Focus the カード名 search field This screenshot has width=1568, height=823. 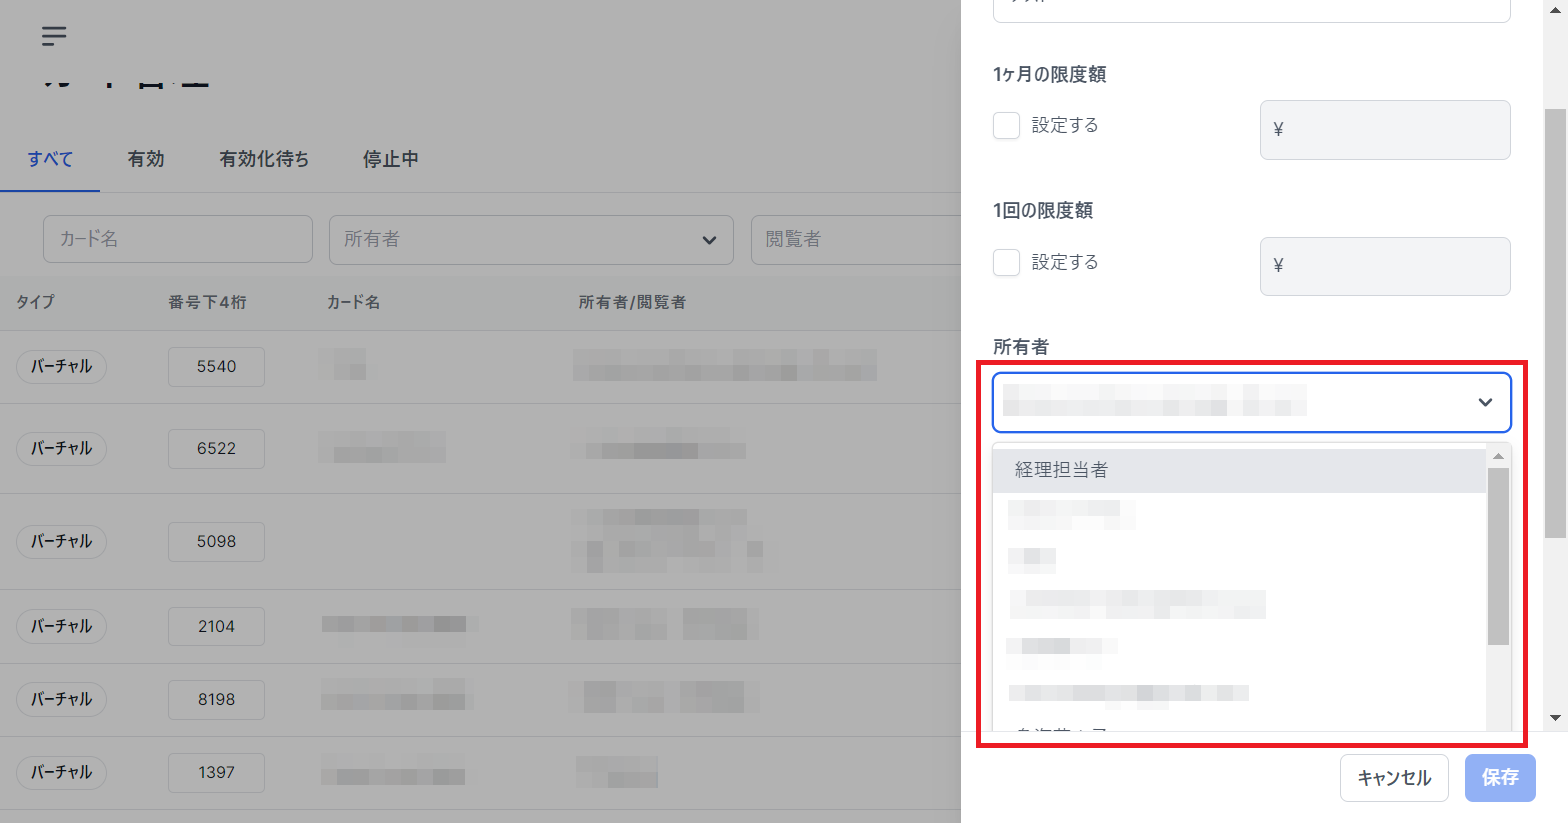click(178, 239)
